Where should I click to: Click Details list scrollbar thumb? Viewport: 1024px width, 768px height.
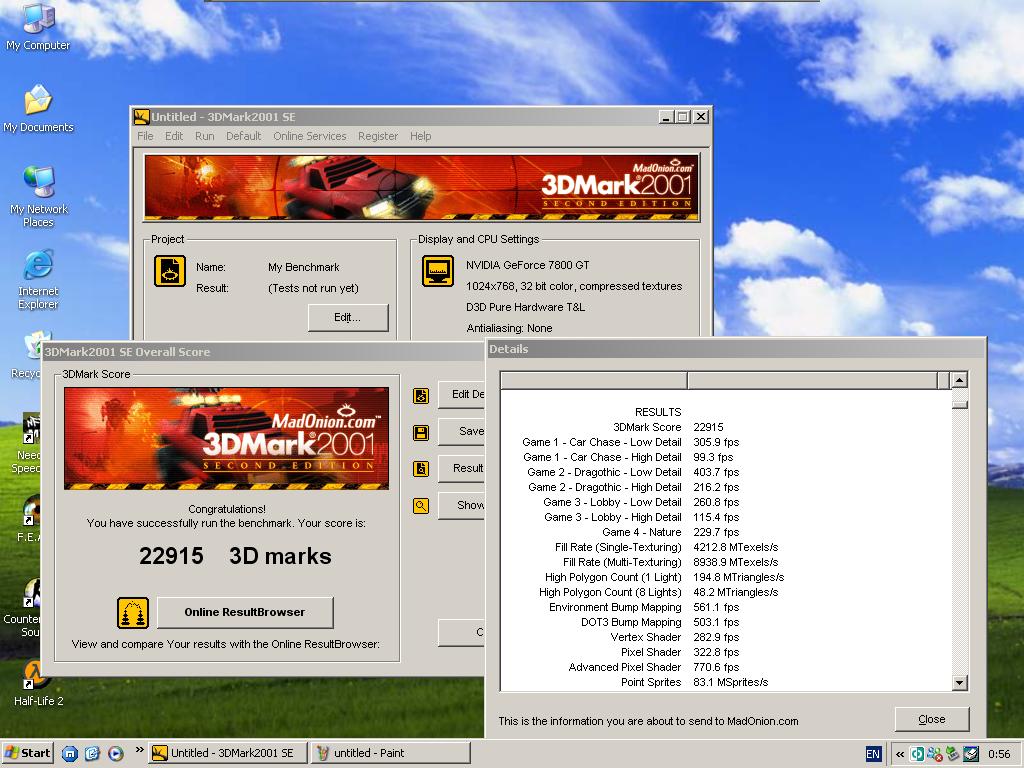(x=959, y=404)
